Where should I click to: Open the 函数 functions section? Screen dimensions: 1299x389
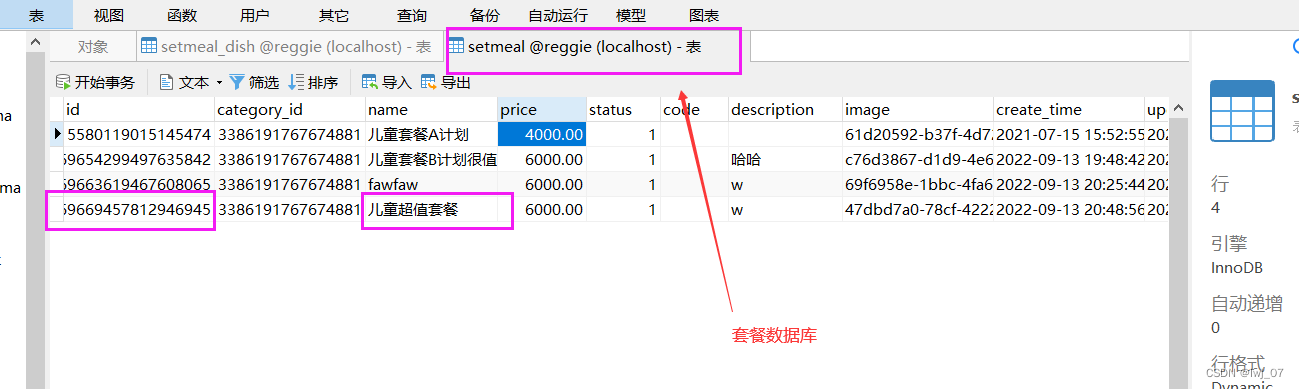[182, 15]
